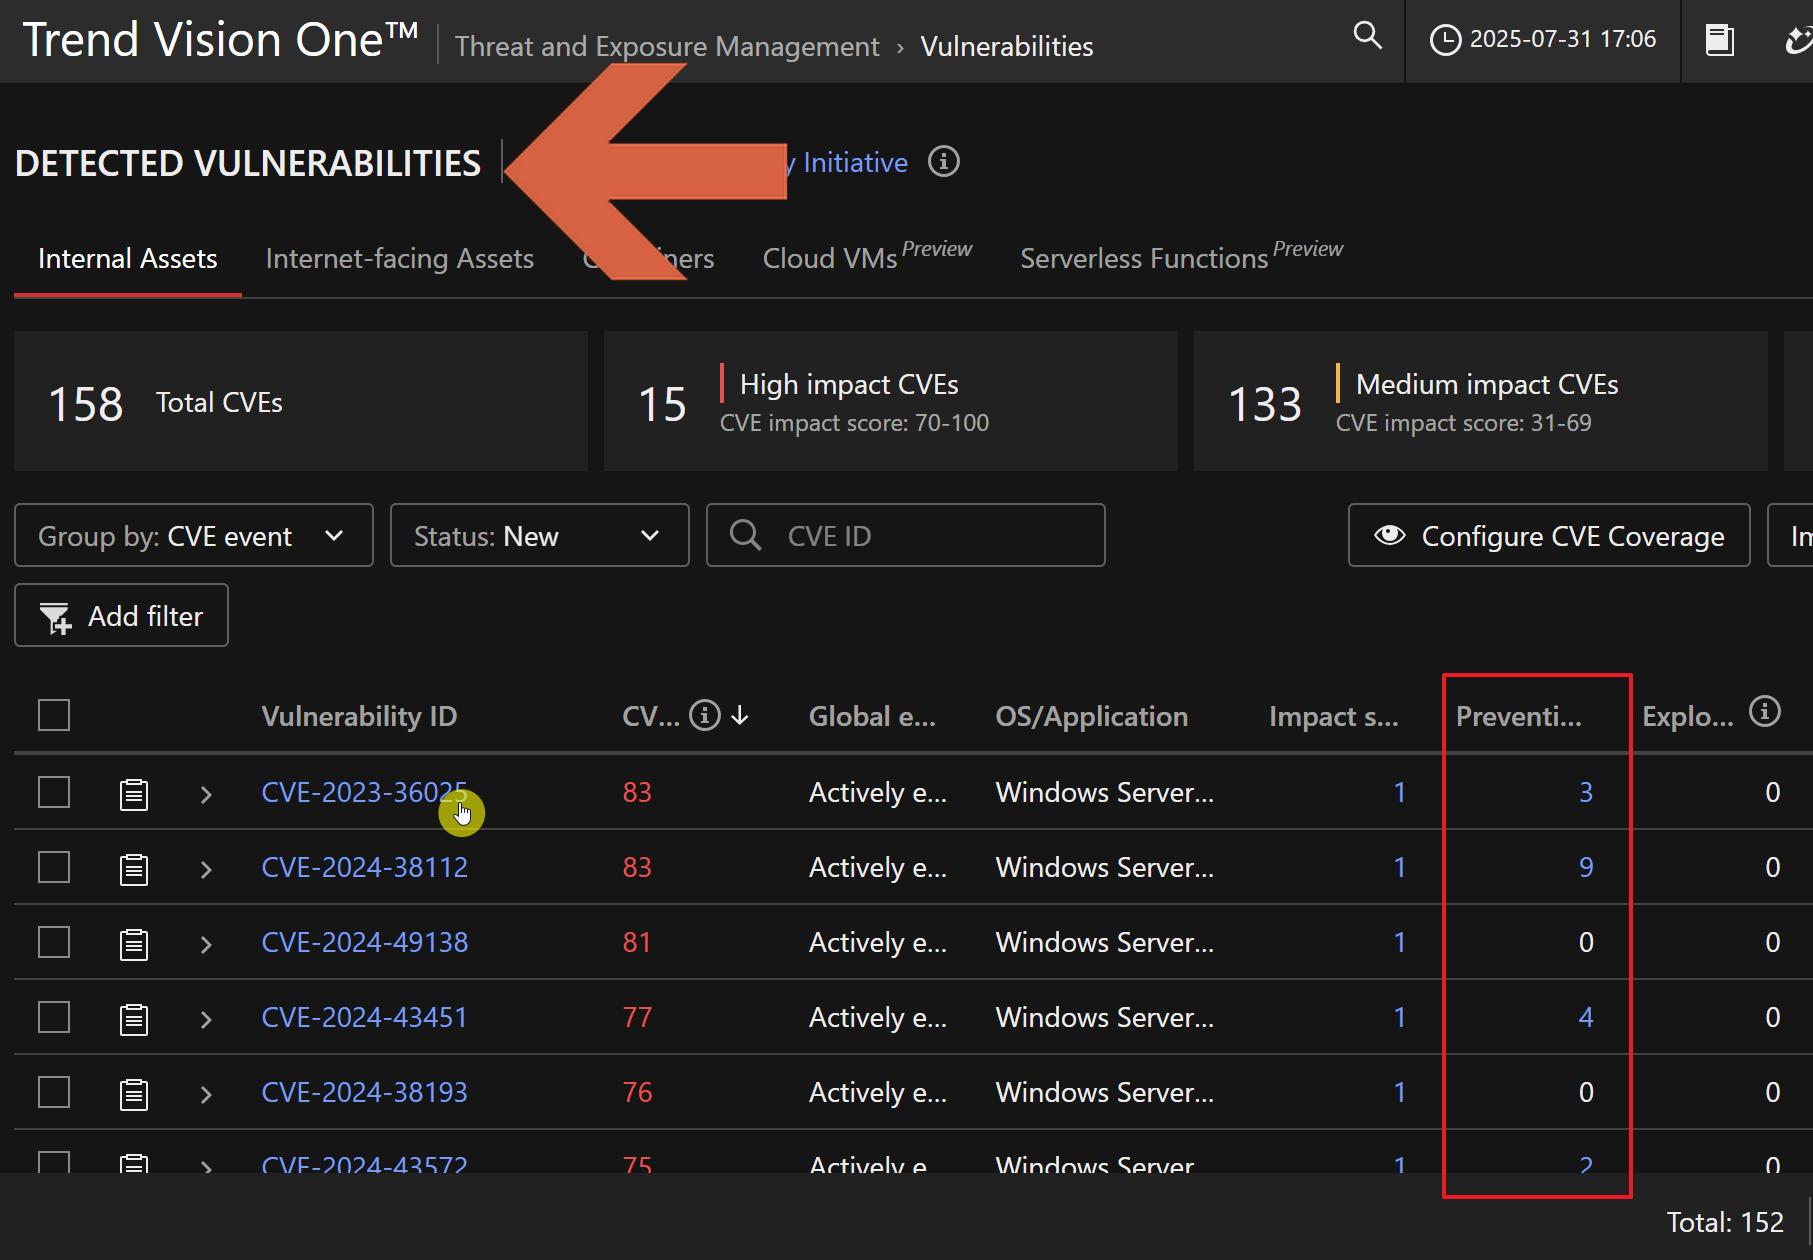Screen dimensions: 1813x1260
Task: Click the Add filter button
Action: pos(121,616)
